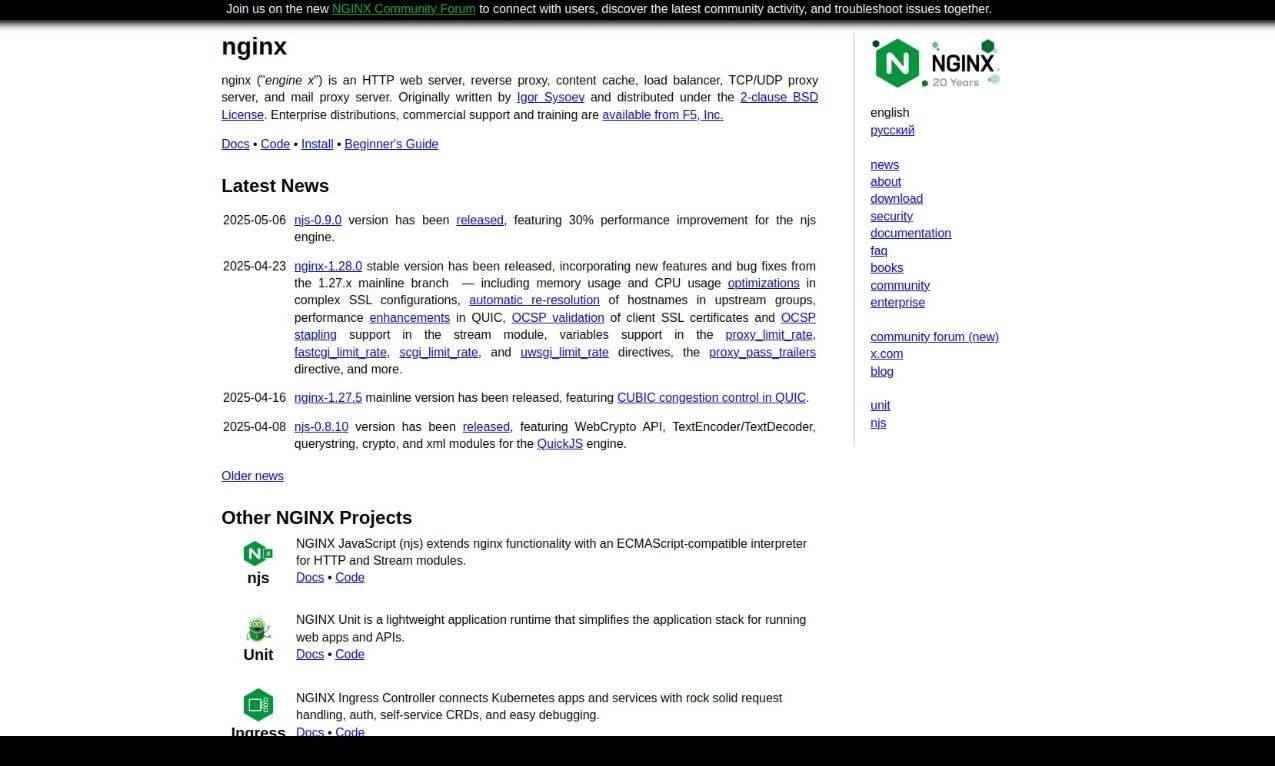Open Igor Sysoev's link

(x=551, y=97)
